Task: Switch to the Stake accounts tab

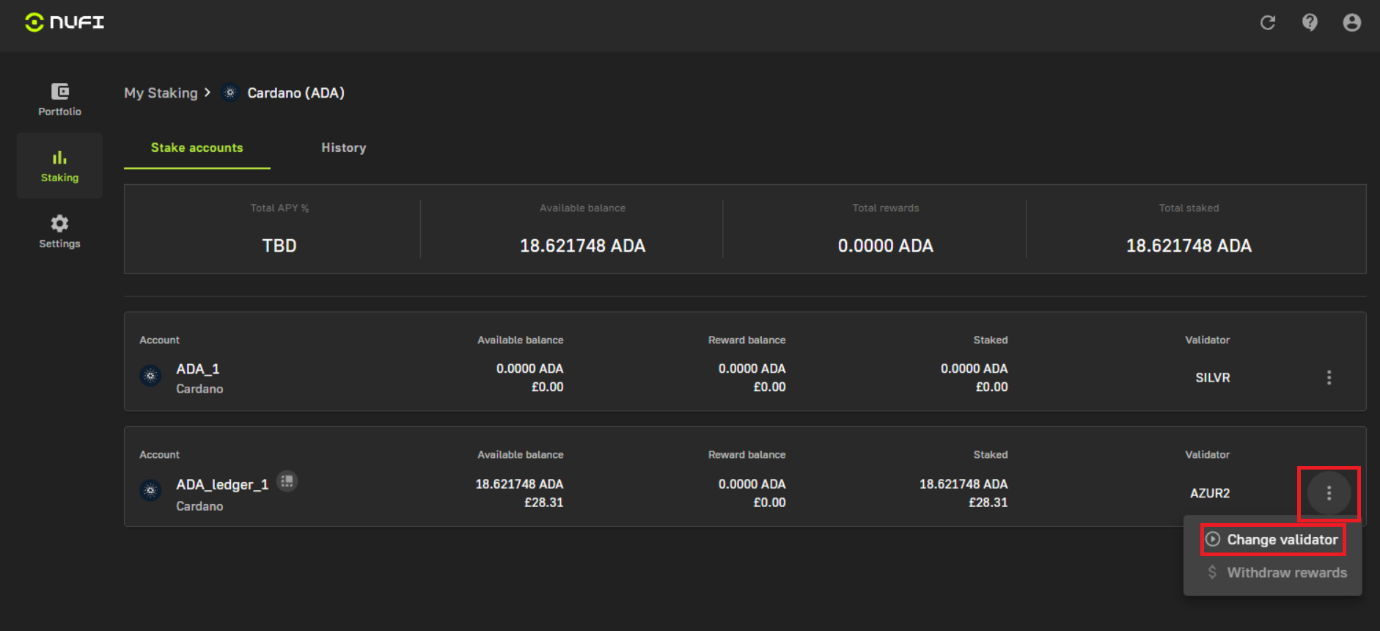Action: [197, 148]
